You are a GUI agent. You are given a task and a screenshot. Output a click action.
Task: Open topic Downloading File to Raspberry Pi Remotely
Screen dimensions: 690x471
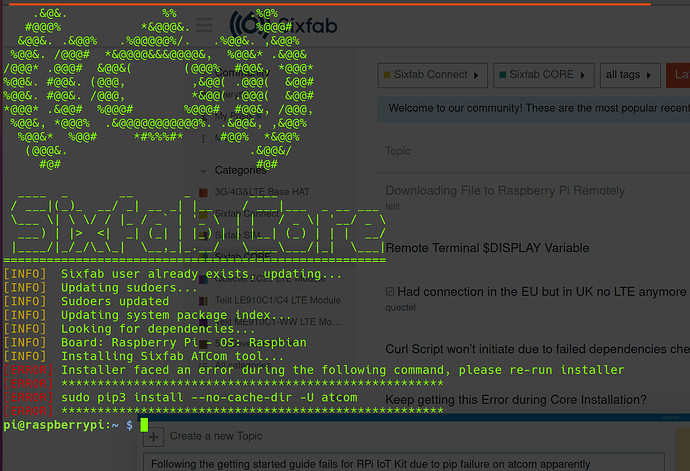click(505, 191)
